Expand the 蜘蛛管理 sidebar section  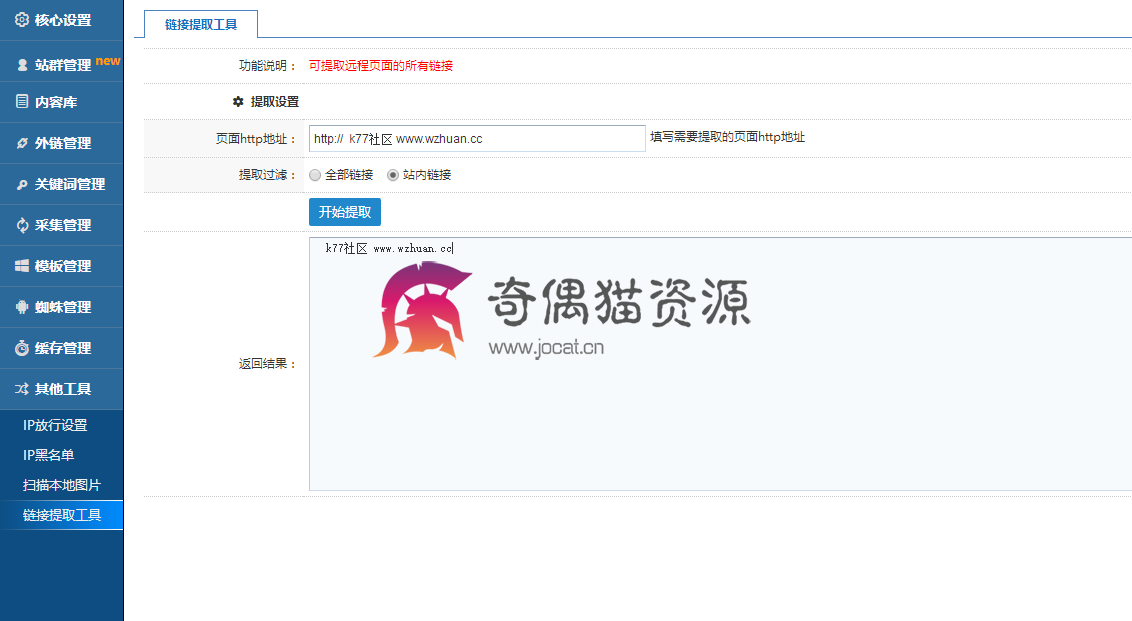(61, 307)
